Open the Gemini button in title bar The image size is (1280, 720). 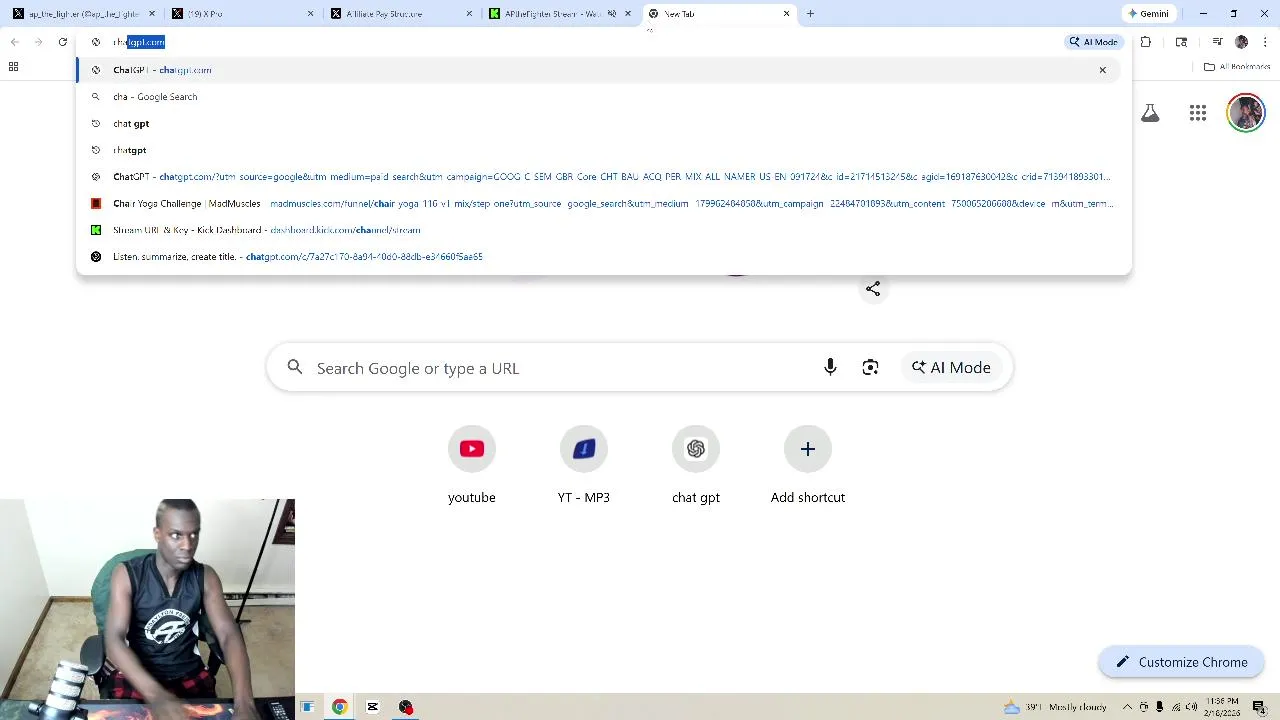(x=1149, y=14)
